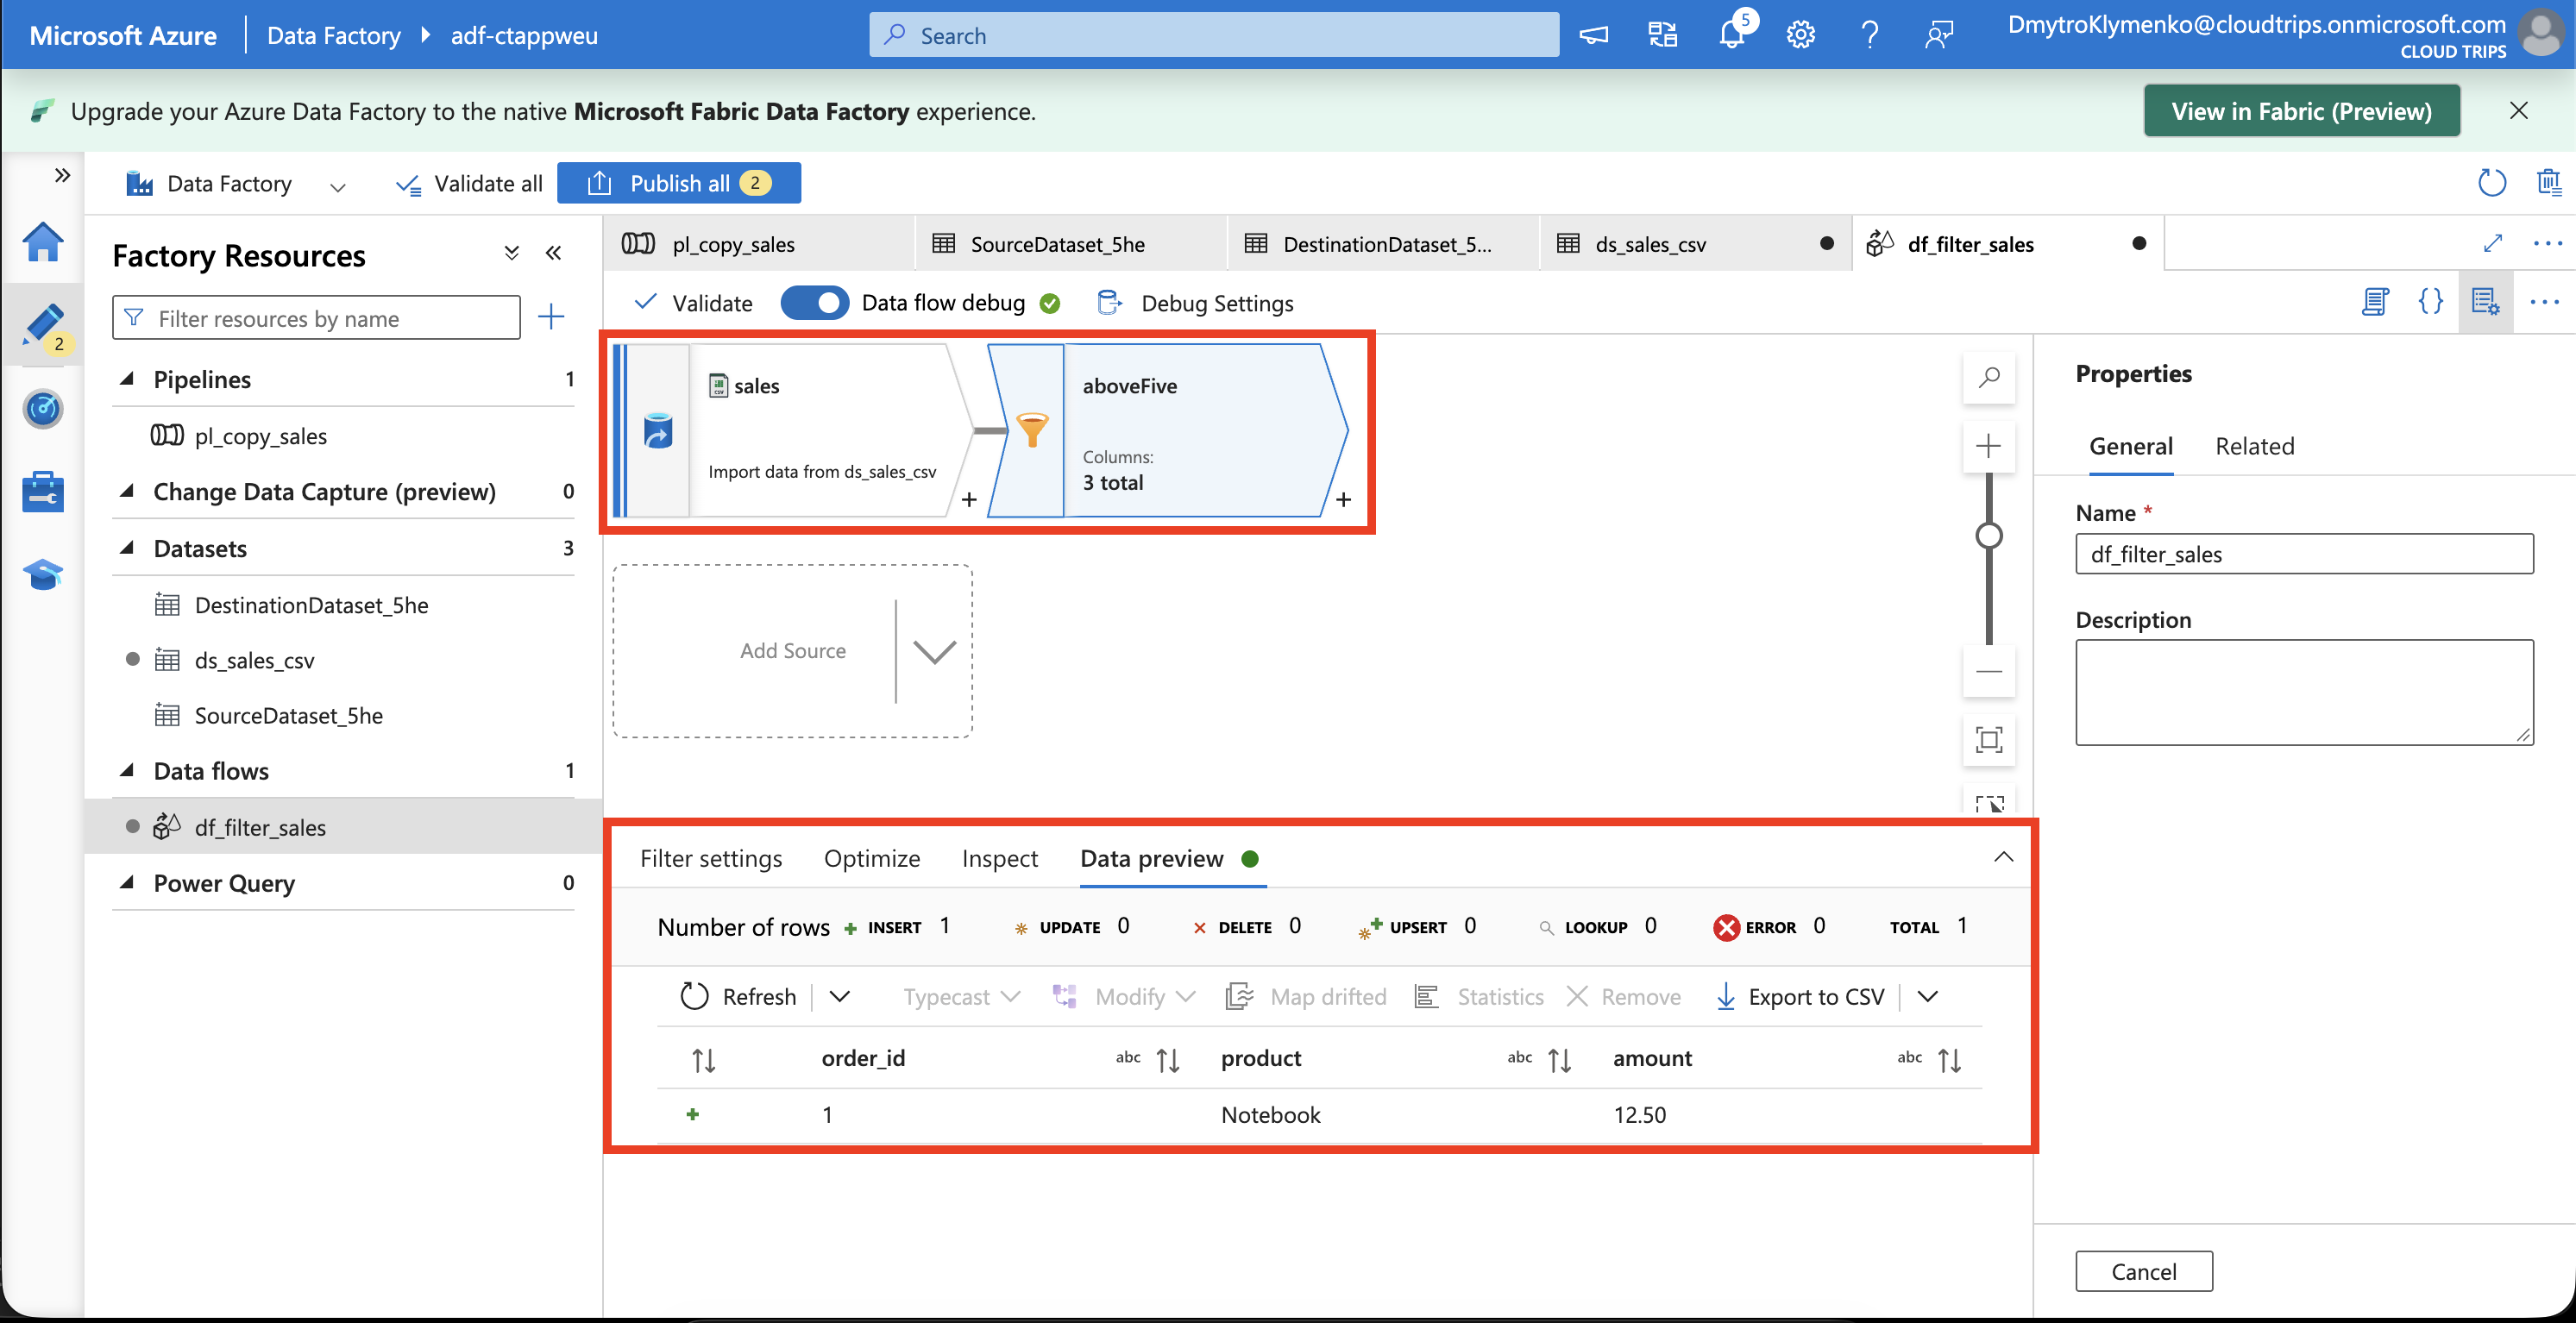Open the Inspect tab
Screen dimensions: 2576x1323
1000,858
